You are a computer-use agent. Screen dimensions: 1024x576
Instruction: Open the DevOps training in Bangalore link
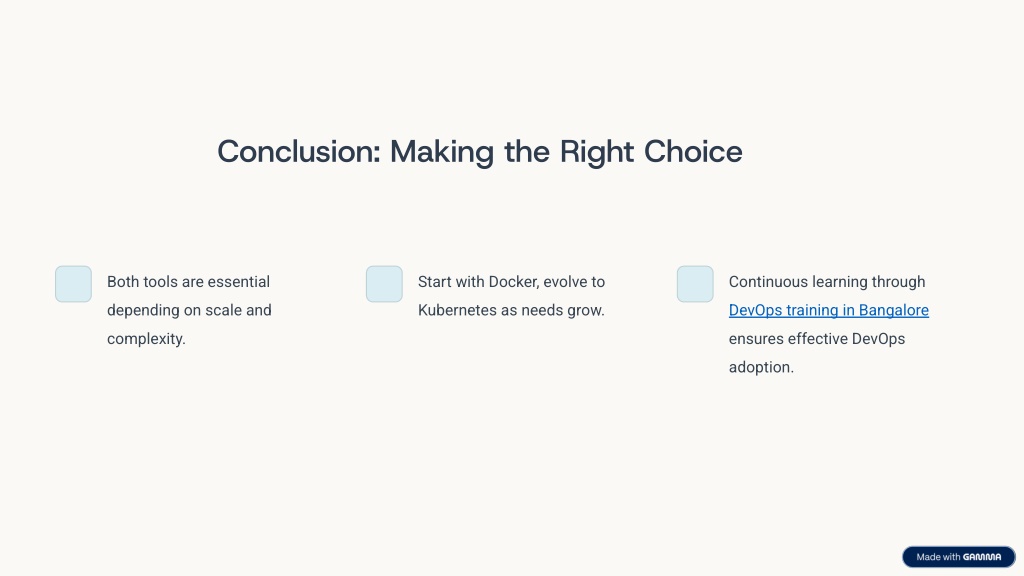[829, 310]
